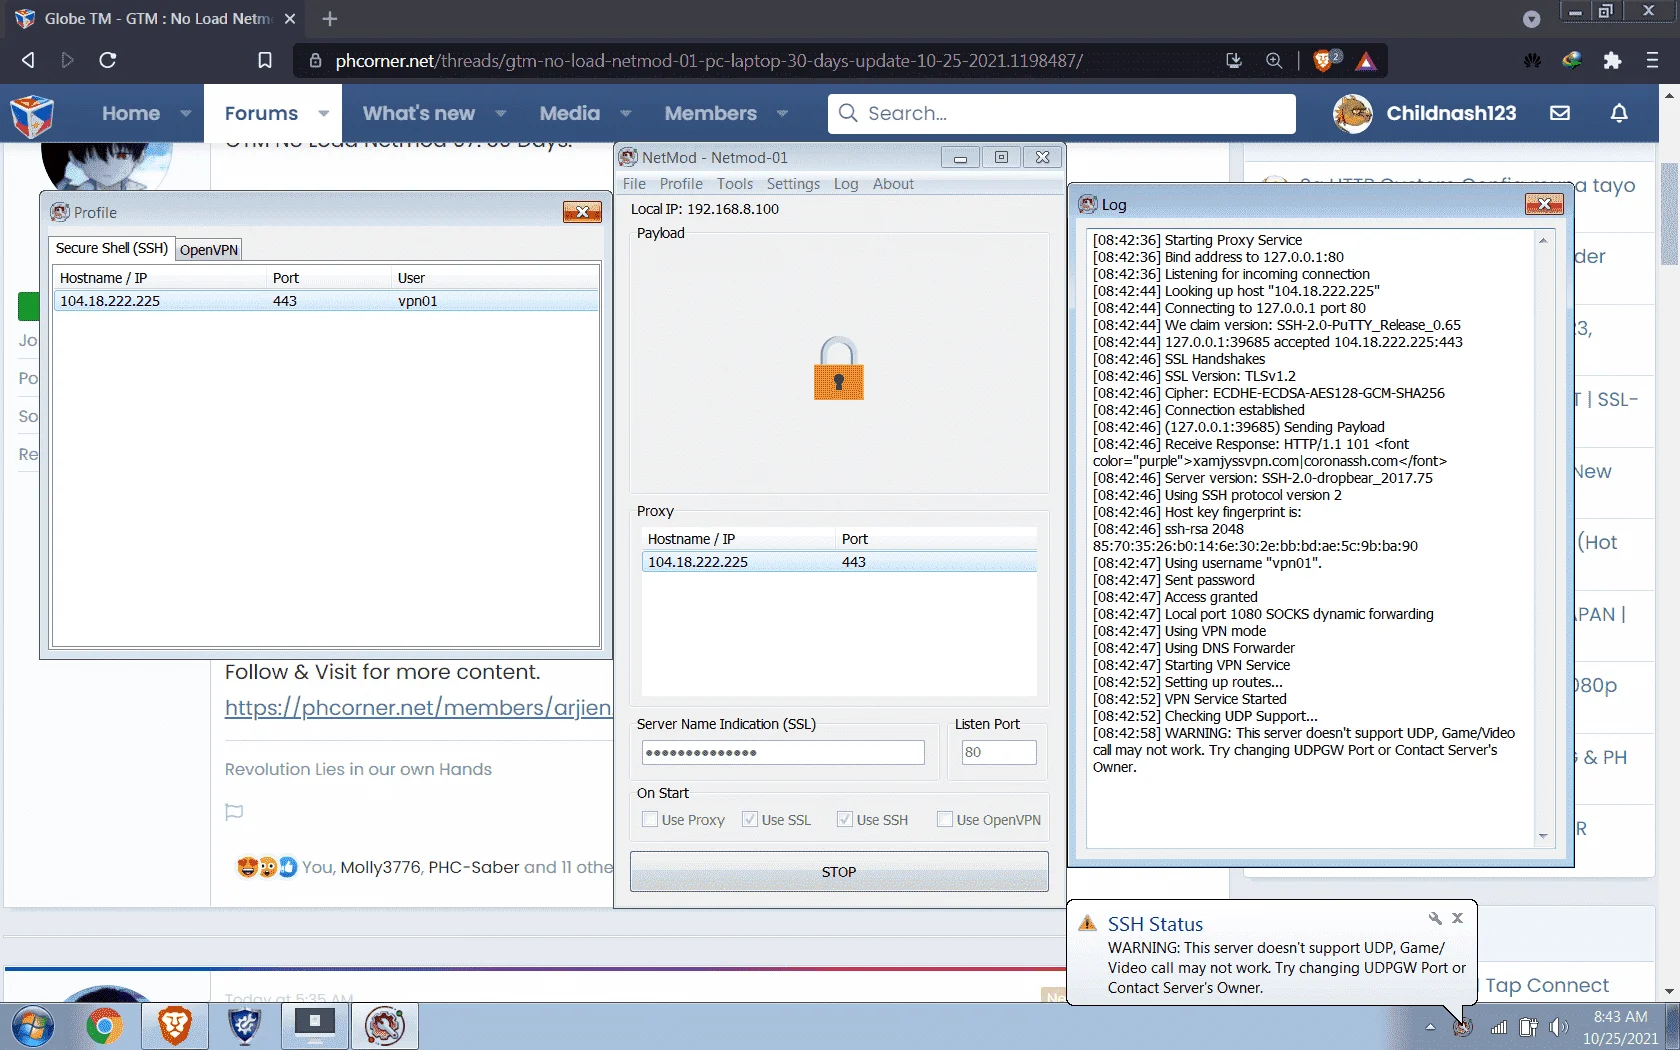The height and width of the screenshot is (1050, 1680).
Task: Show hidden tray icons arrow
Action: tap(1430, 1027)
